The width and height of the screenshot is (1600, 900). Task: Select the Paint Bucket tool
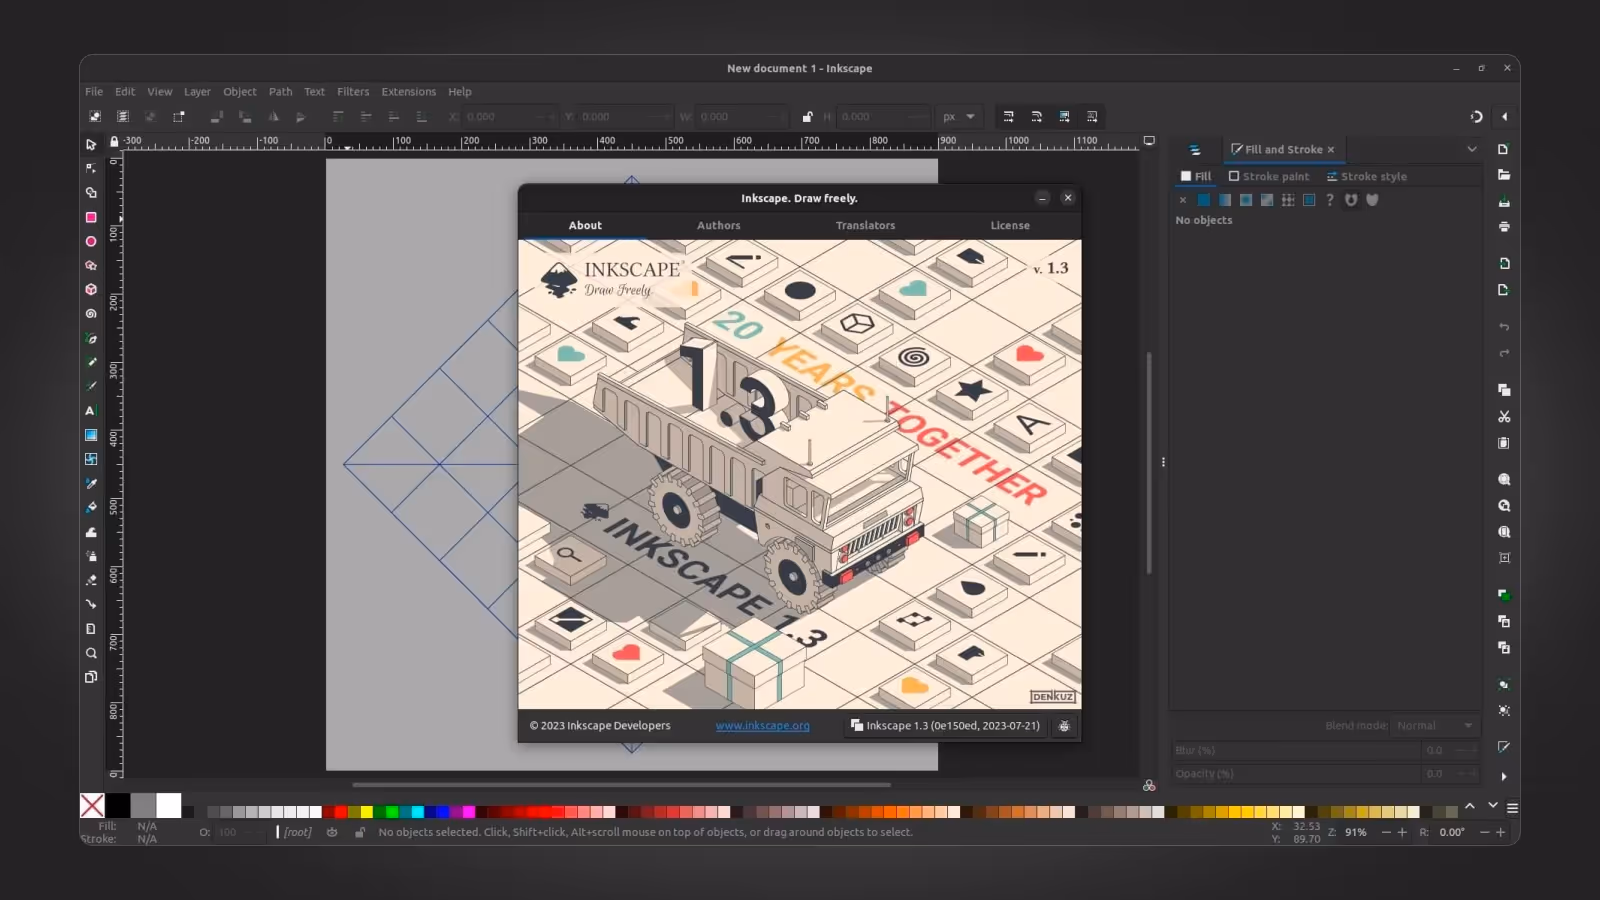tap(91, 507)
